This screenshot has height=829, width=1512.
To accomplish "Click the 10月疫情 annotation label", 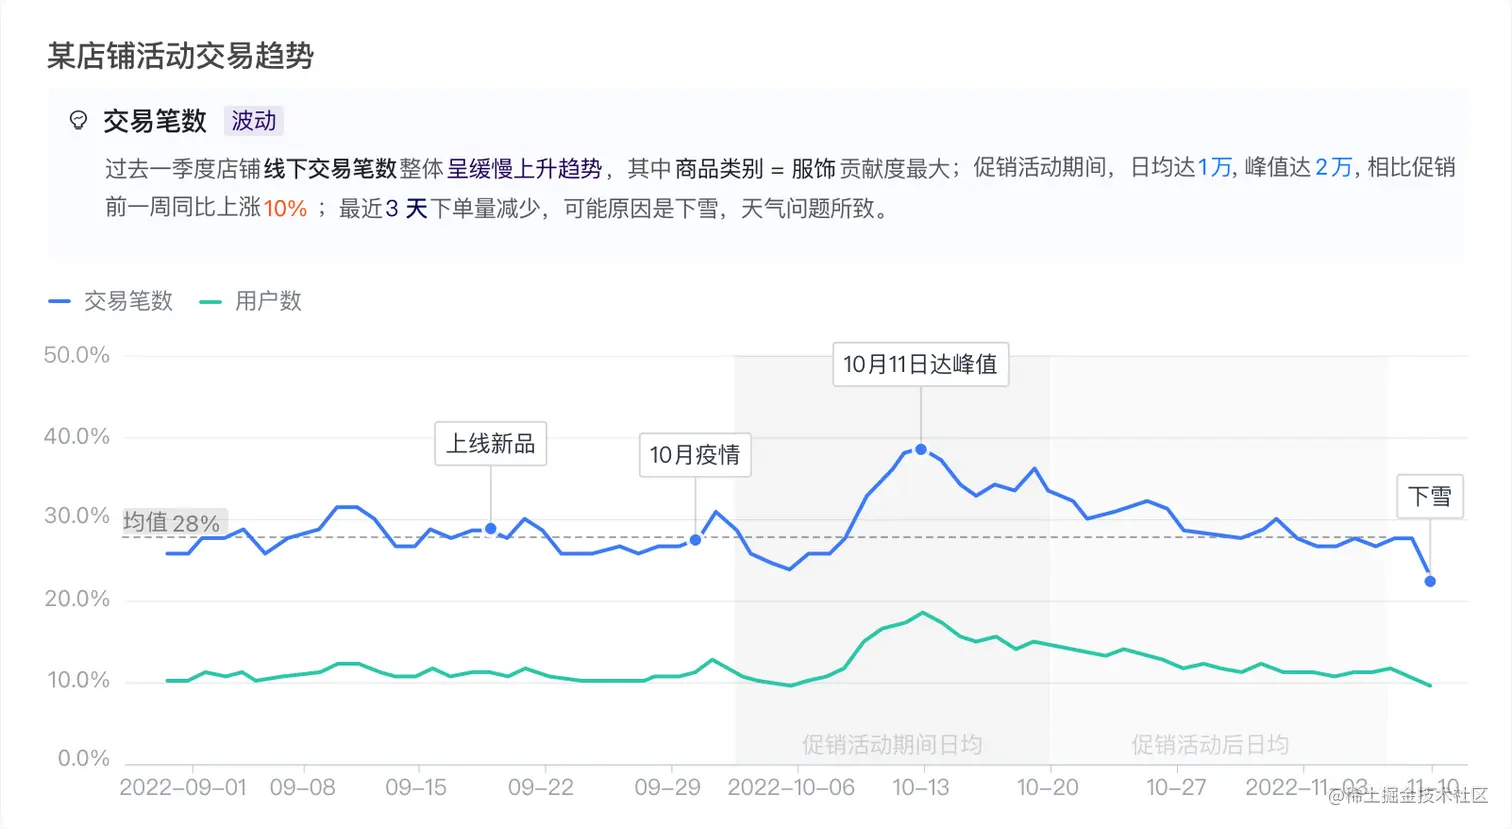I will pos(695,455).
